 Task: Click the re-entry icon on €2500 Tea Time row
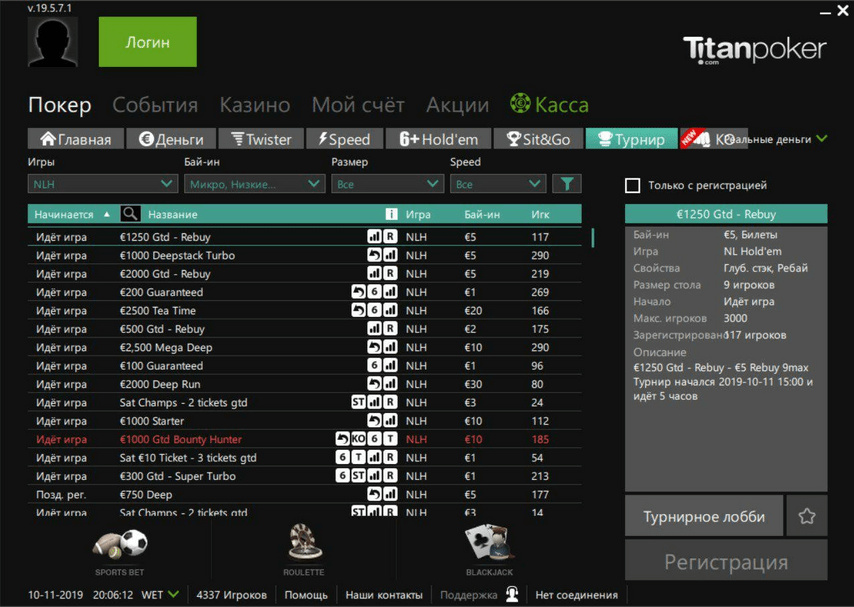pos(358,311)
